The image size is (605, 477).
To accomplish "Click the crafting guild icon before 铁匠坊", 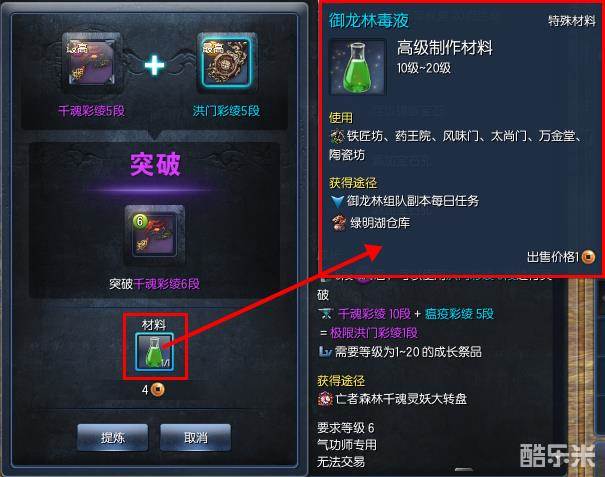I will (337, 136).
